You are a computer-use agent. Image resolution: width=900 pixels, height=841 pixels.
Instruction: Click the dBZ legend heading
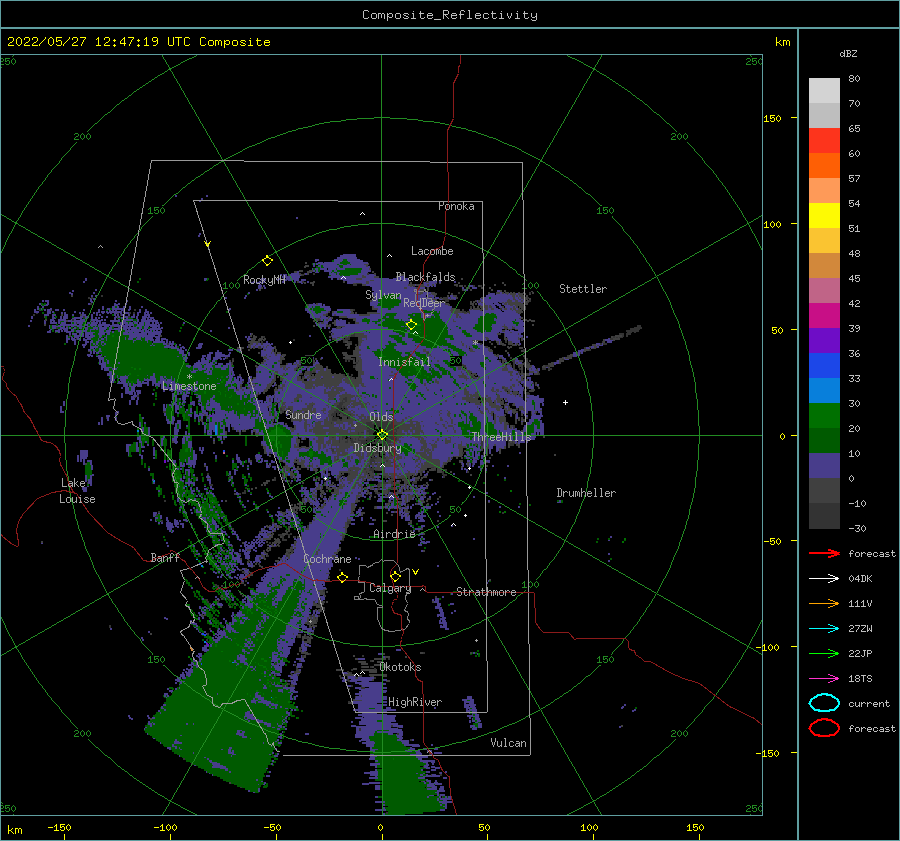click(x=848, y=53)
